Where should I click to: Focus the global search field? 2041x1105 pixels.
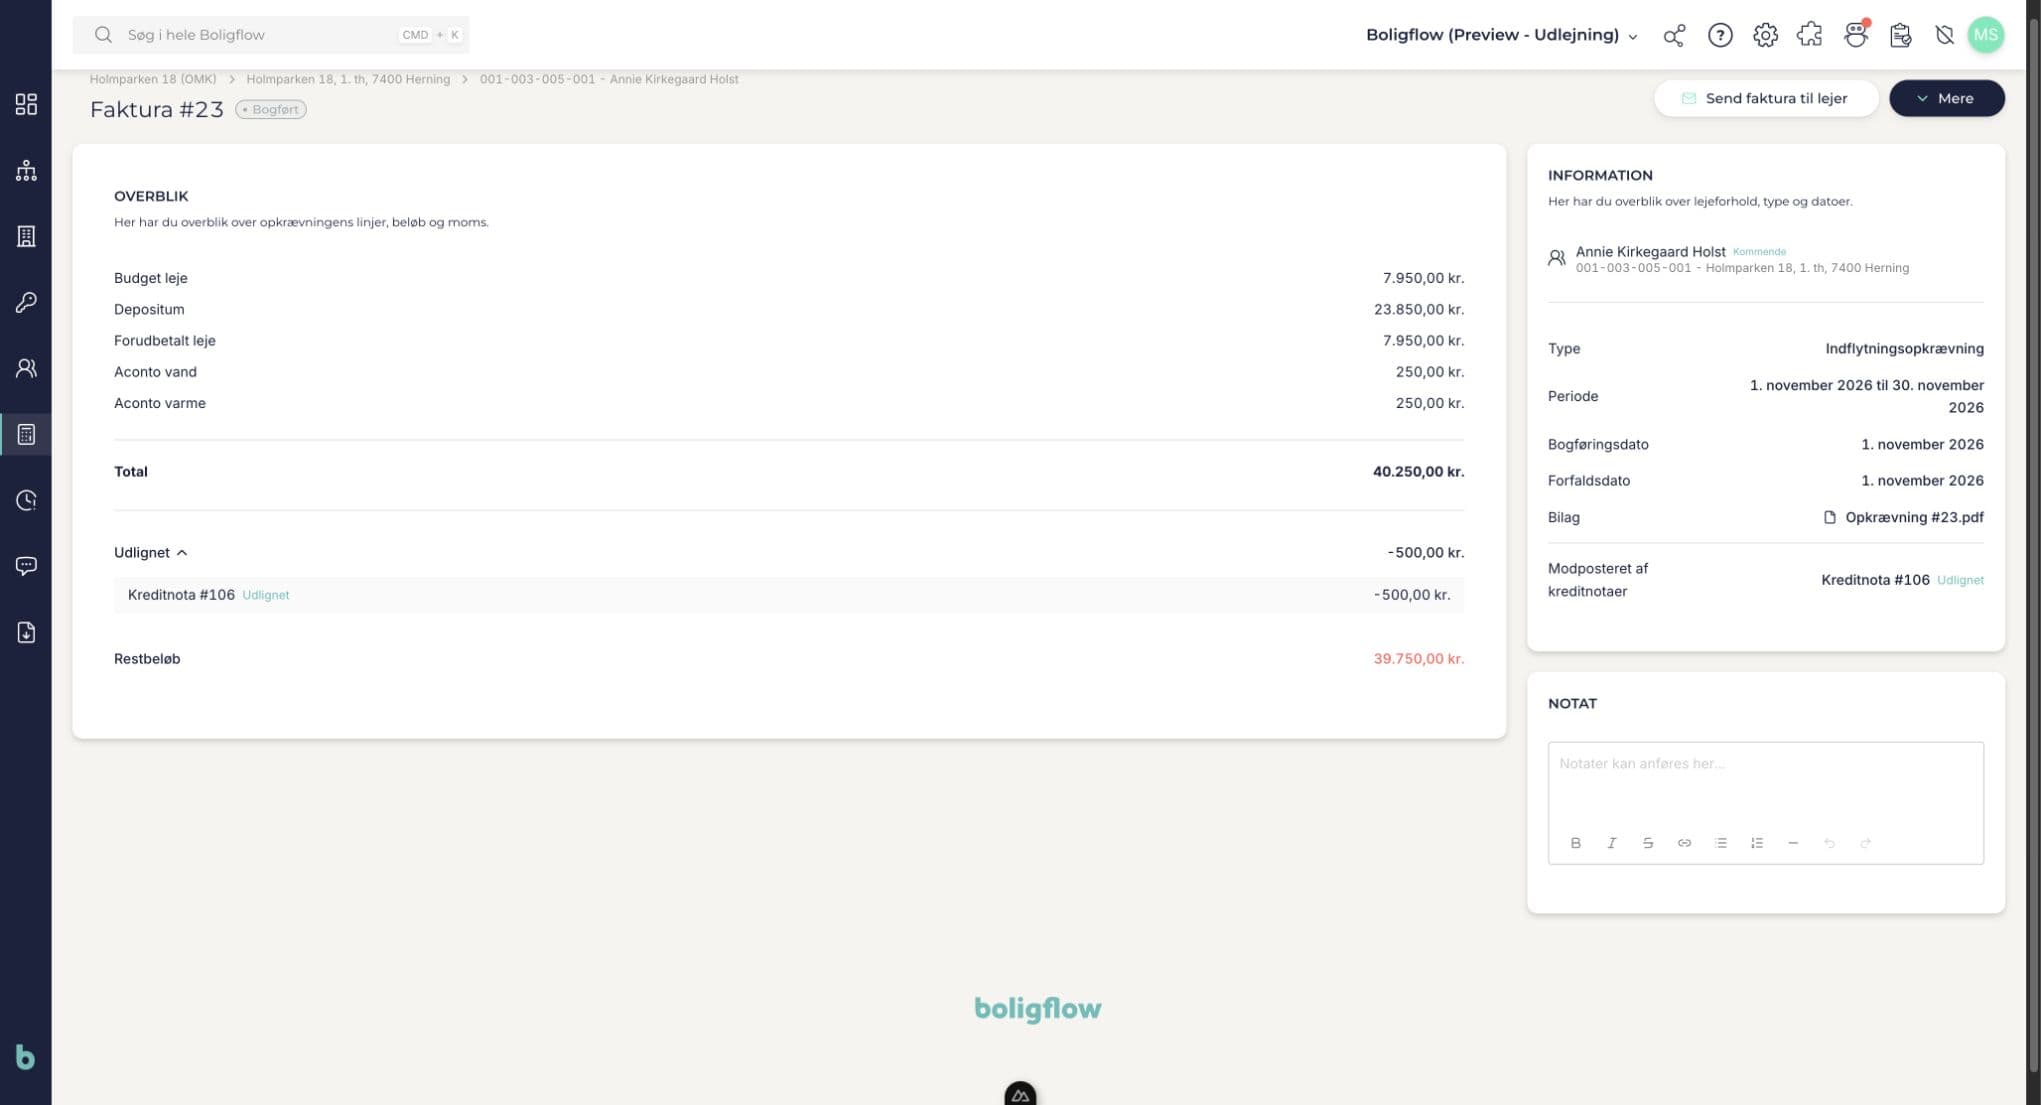(271, 35)
